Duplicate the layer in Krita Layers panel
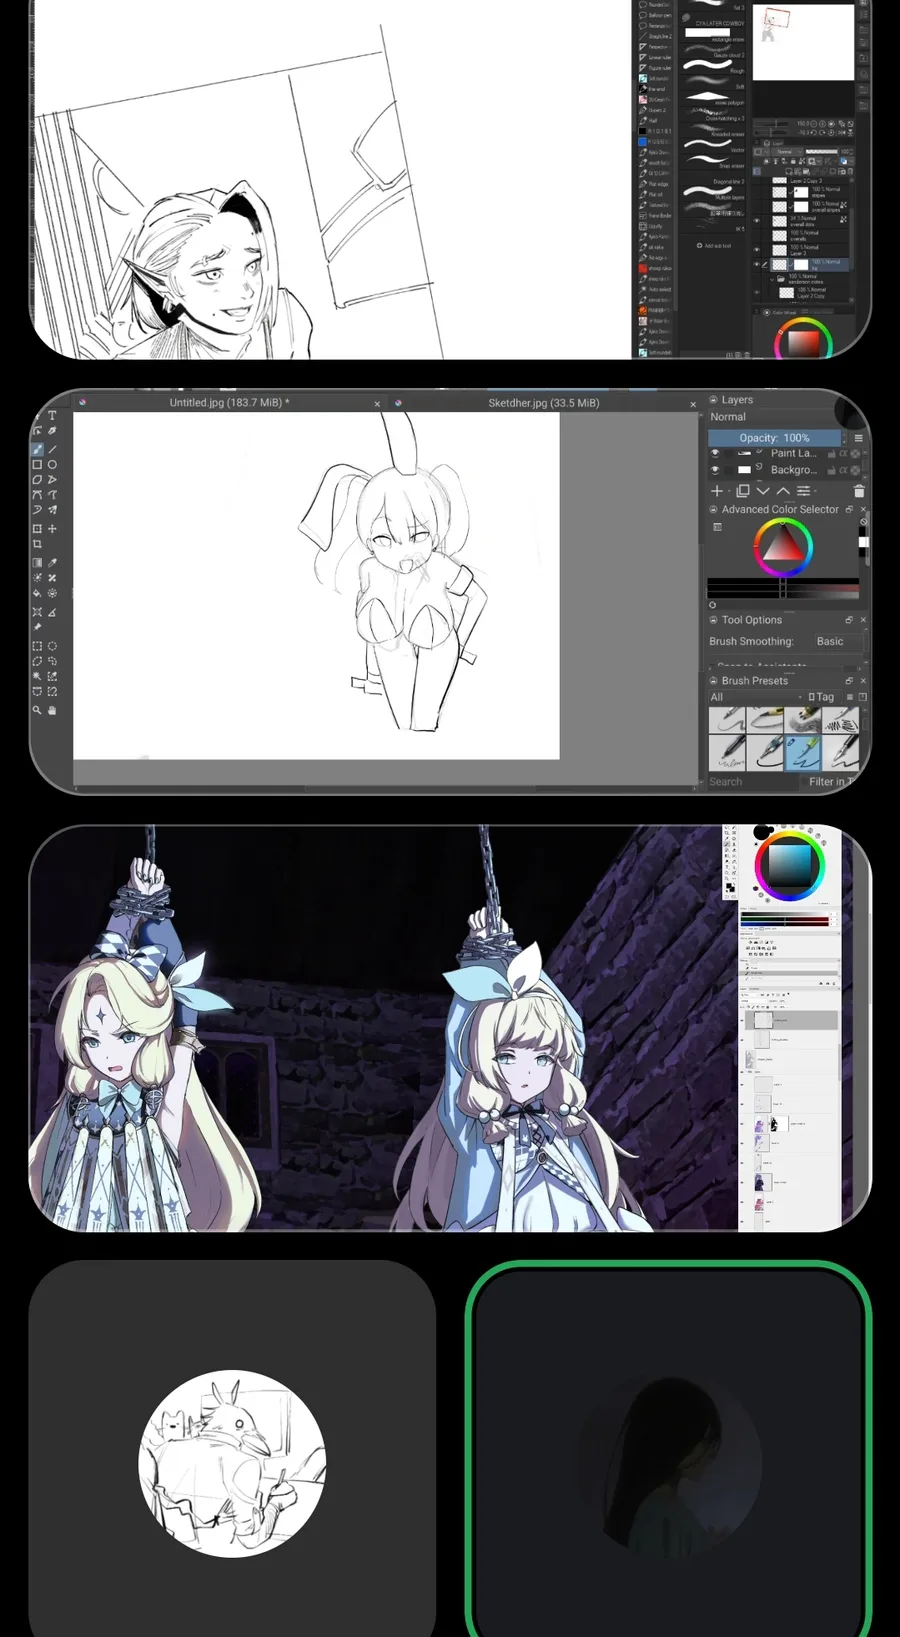This screenshot has width=900, height=1637. [x=742, y=491]
